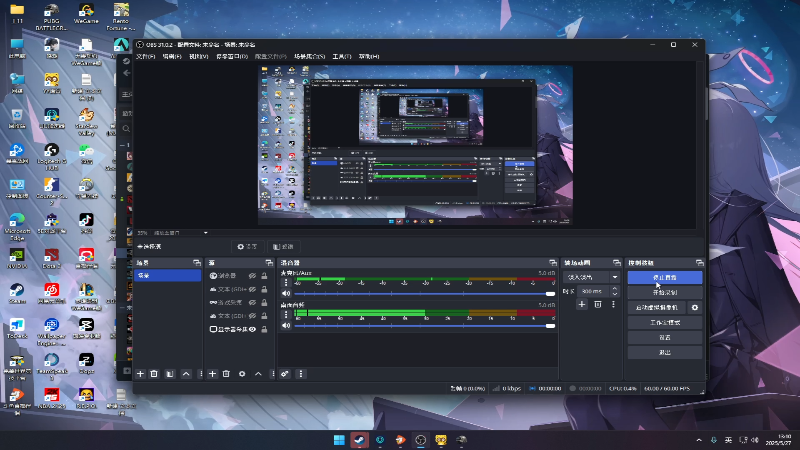Toggle lock on the game capture source
800x450 pixels.
264,303
